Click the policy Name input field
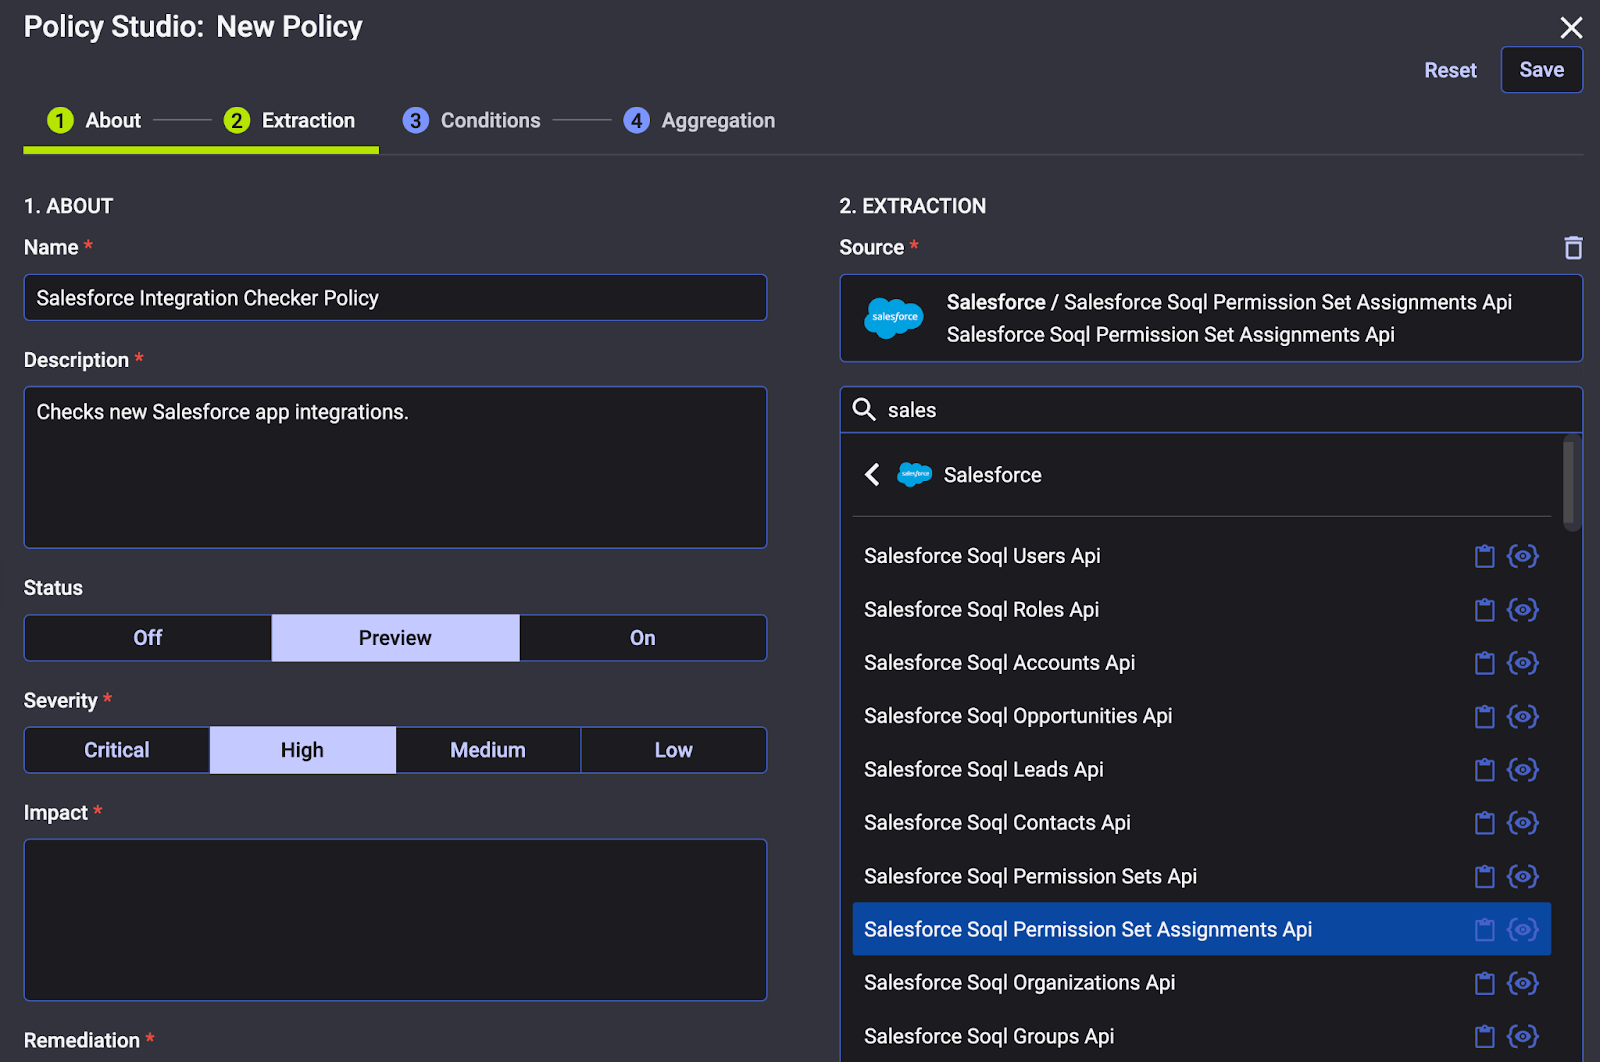 [x=395, y=298]
